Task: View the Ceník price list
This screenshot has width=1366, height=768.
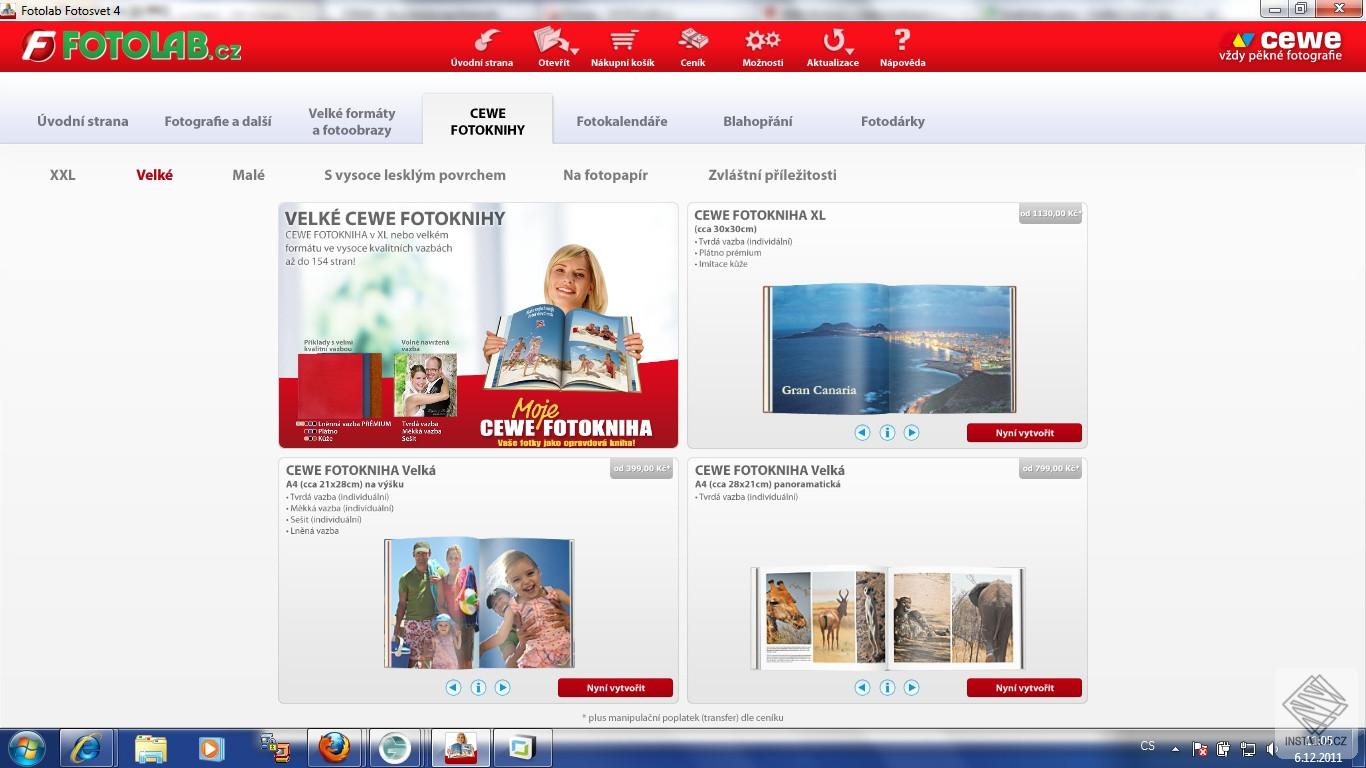Action: [693, 45]
